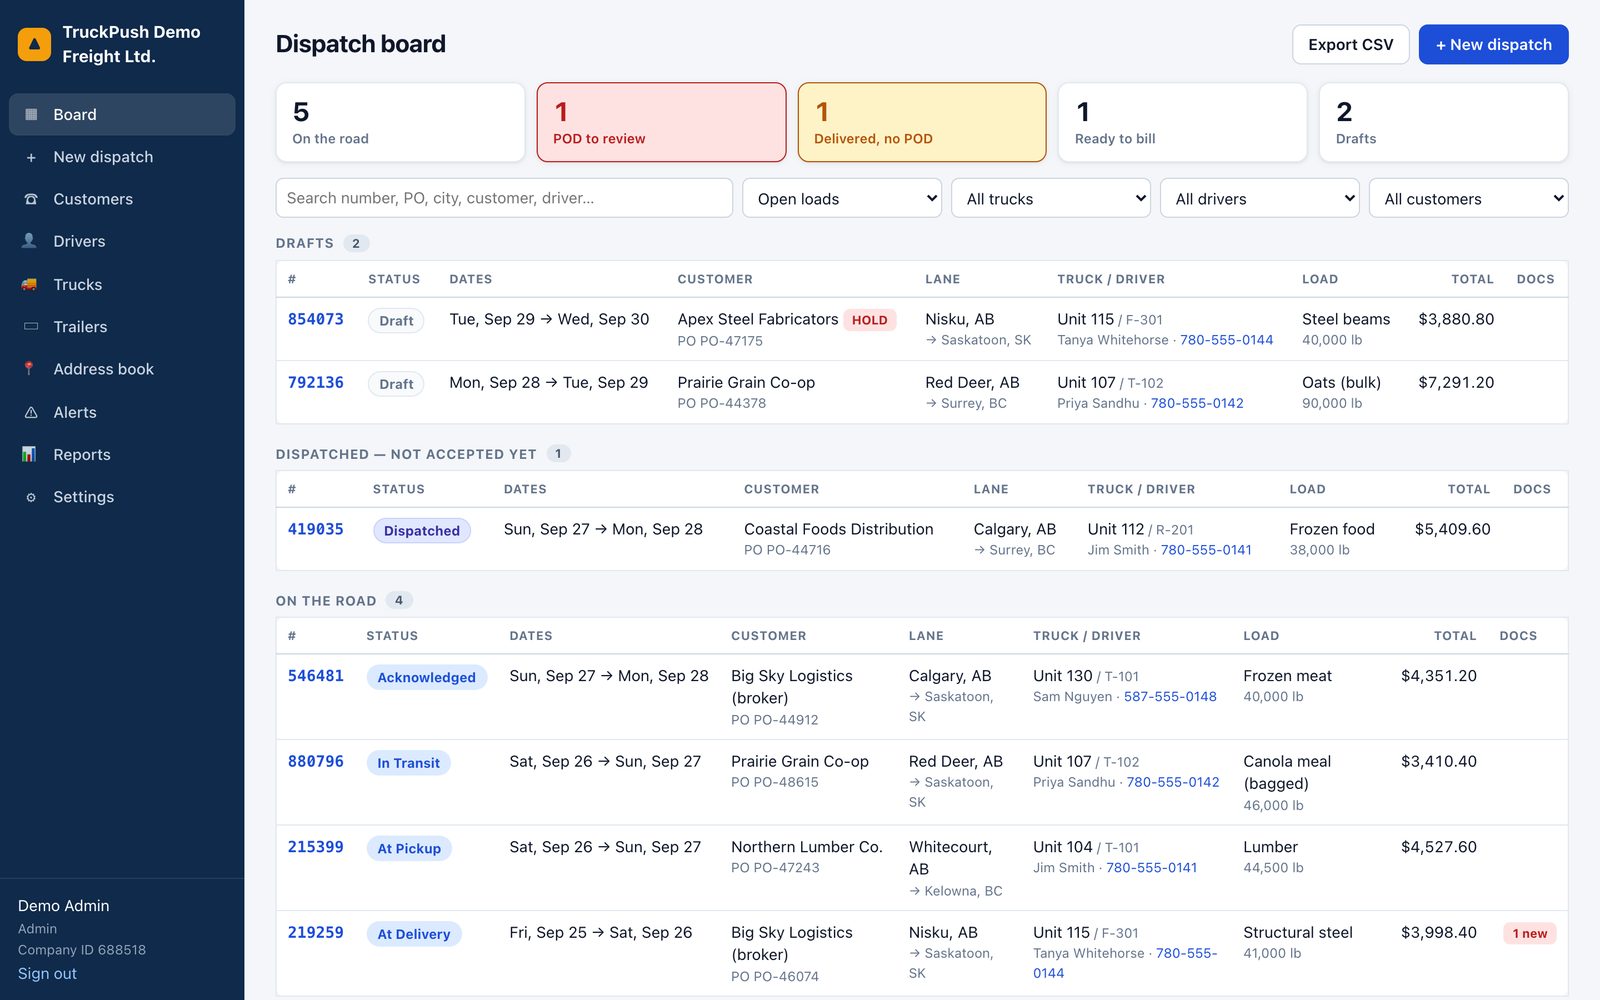
Task: Click the $7,291.20 total cell
Action: point(1456,382)
